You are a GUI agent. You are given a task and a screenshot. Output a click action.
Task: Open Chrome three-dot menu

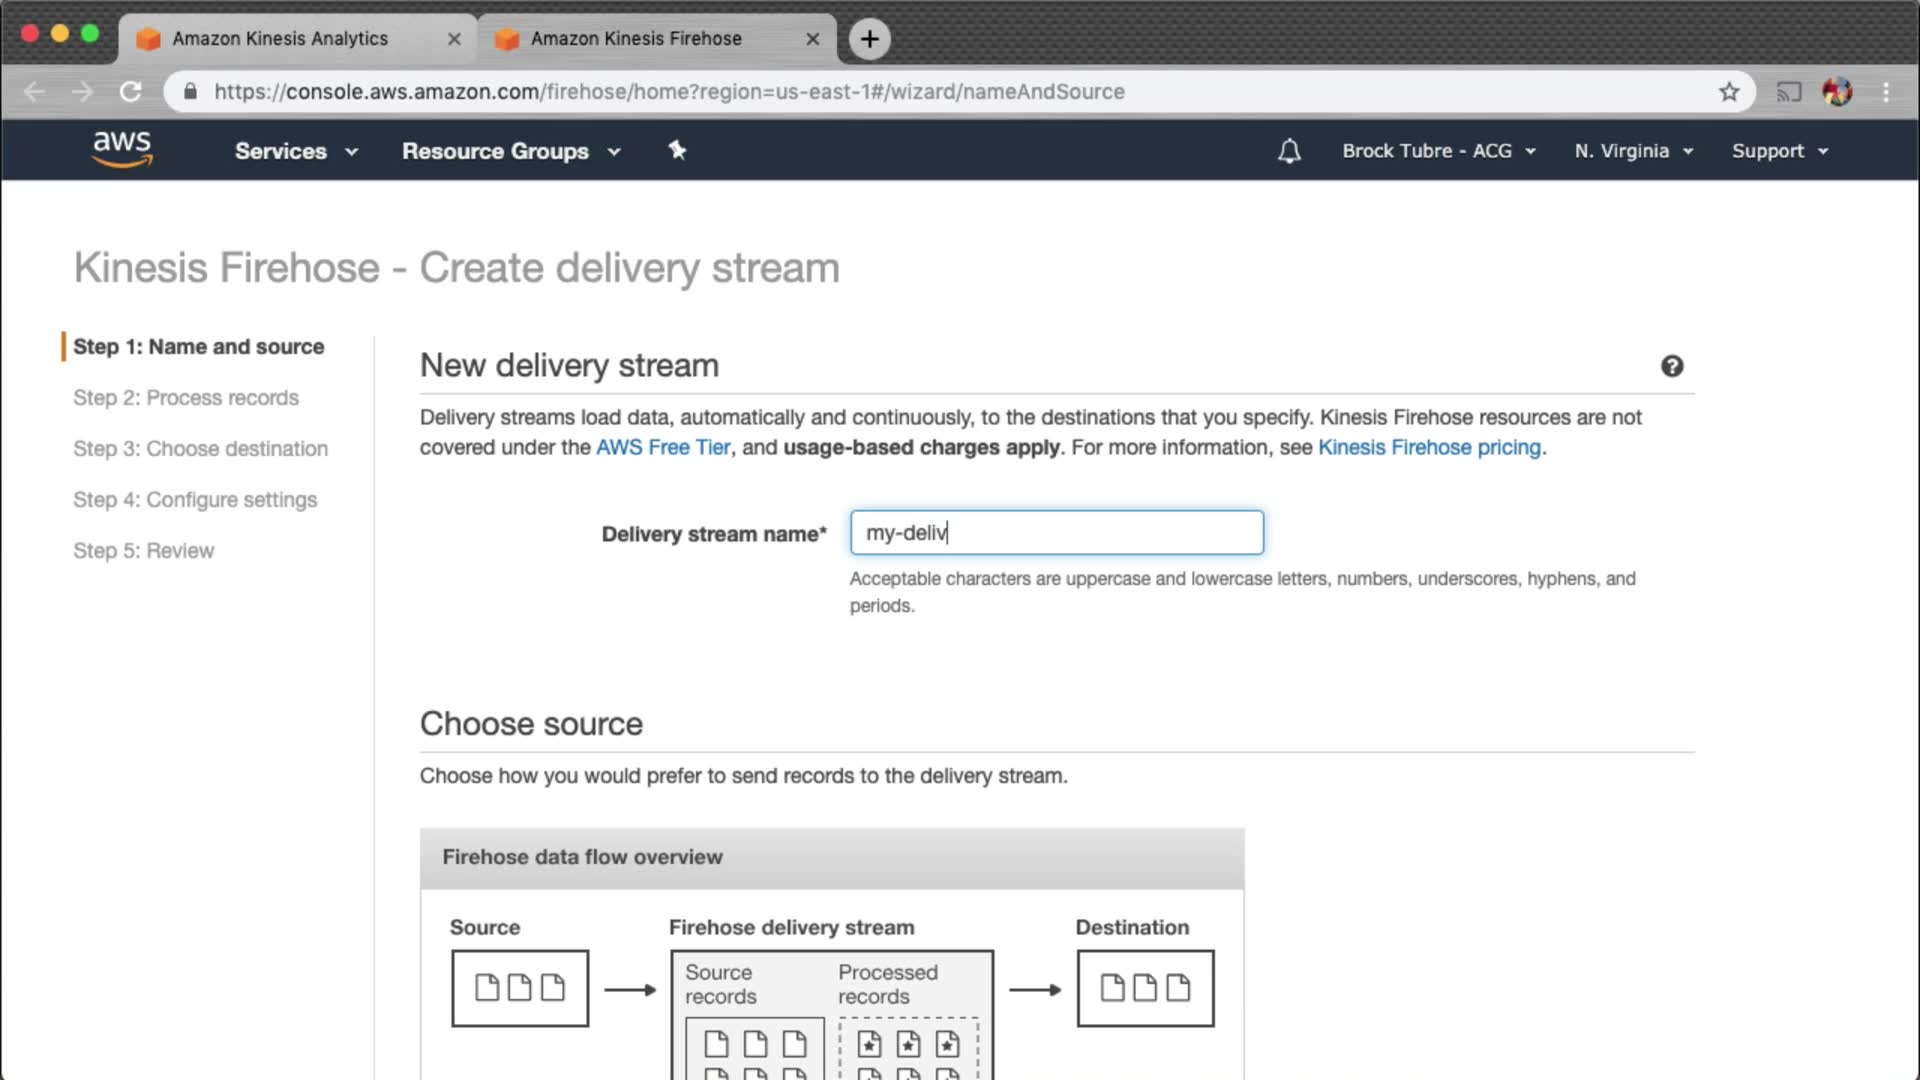click(x=1886, y=92)
